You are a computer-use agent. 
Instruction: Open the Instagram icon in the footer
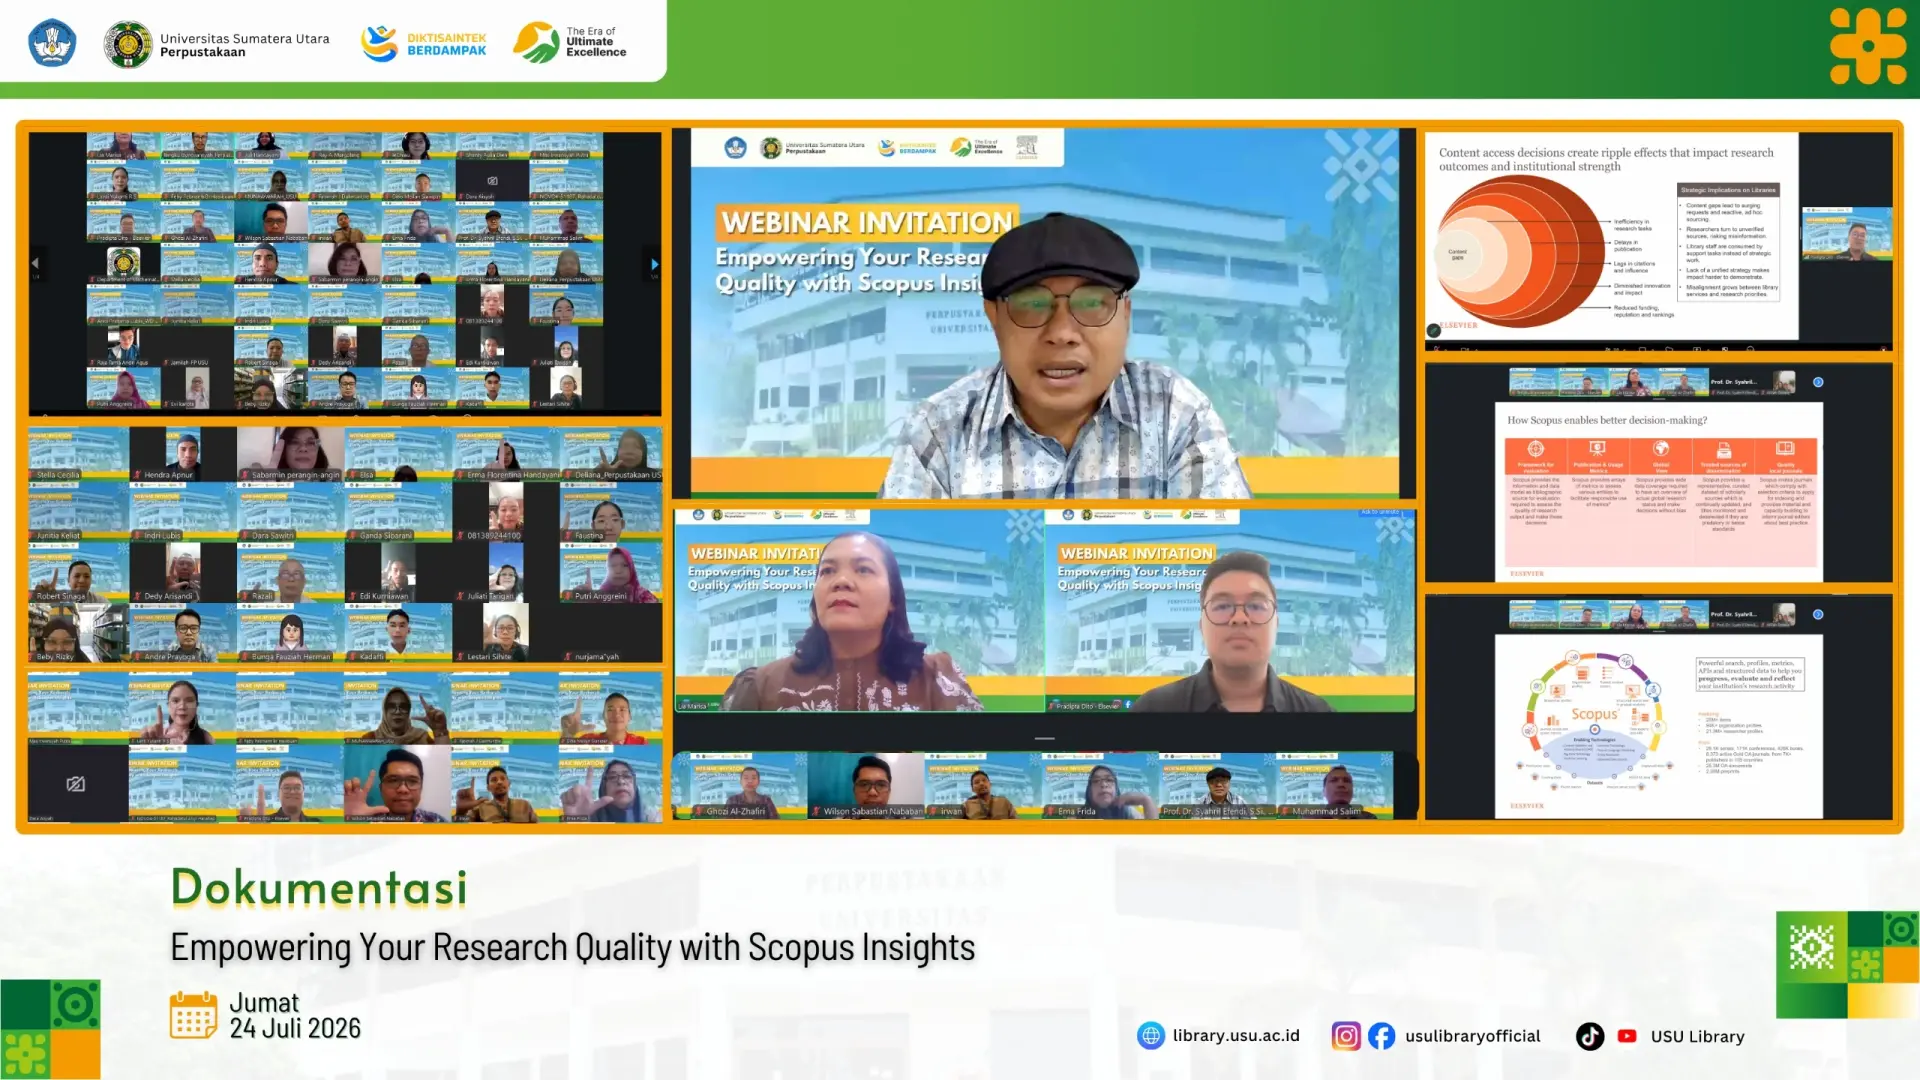click(1346, 1036)
